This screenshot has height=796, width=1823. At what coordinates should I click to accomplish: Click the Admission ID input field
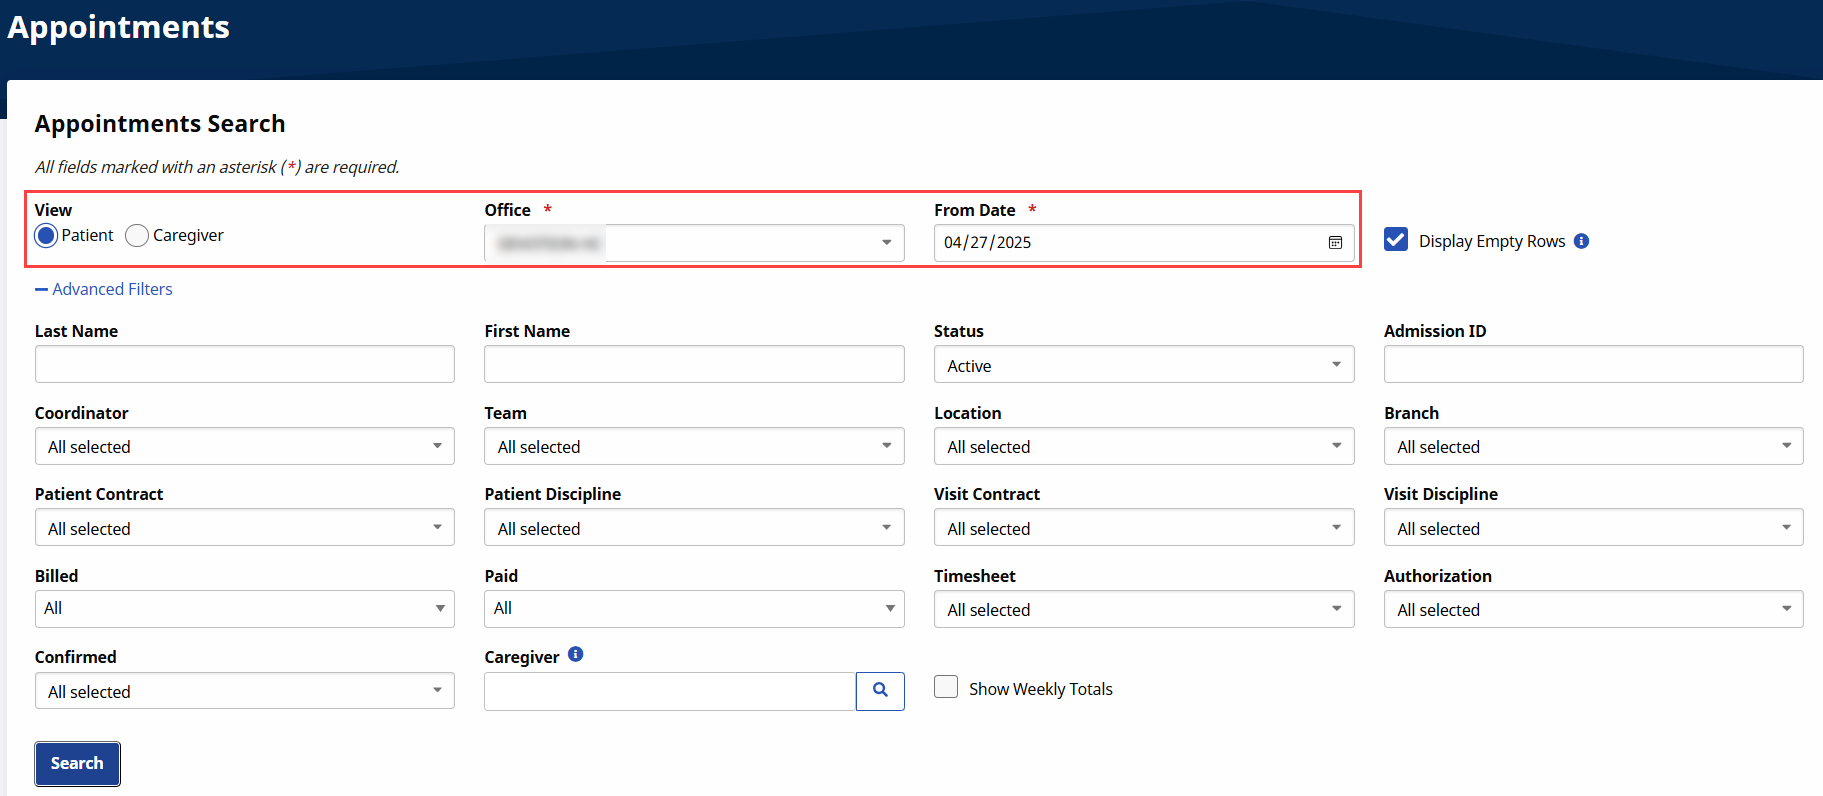pos(1592,365)
